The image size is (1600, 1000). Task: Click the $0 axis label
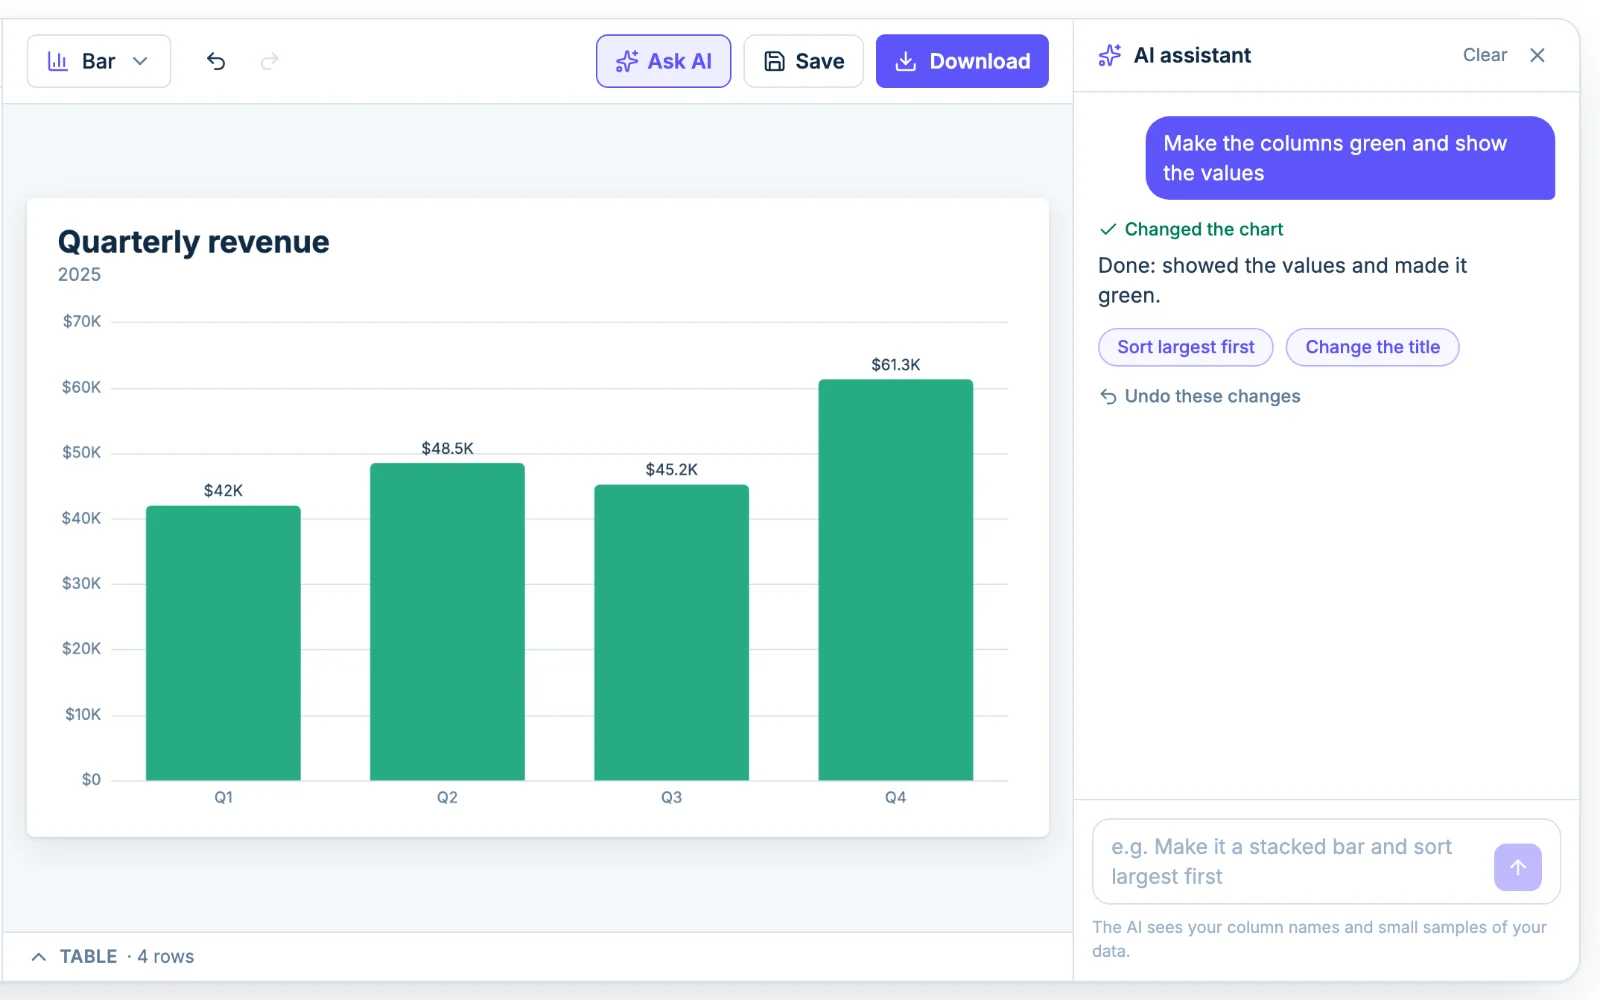click(x=91, y=780)
